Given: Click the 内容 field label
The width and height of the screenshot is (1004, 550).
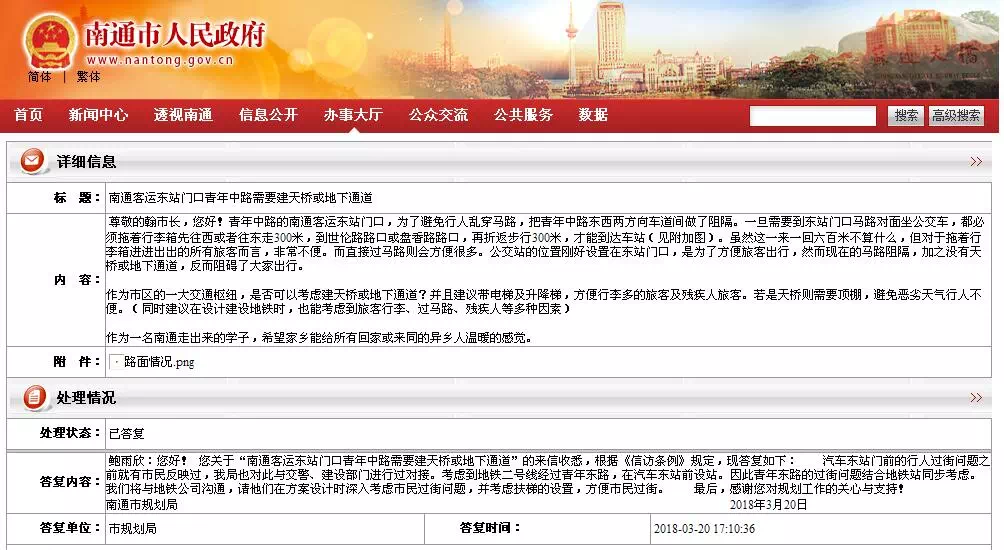Looking at the screenshot, I should click(77, 280).
